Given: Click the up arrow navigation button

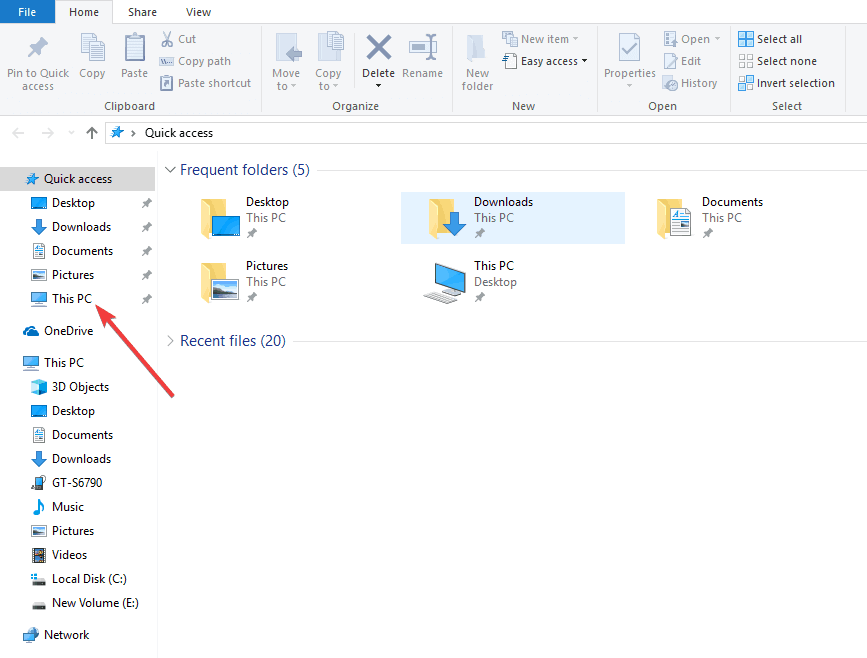Looking at the screenshot, I should point(92,133).
